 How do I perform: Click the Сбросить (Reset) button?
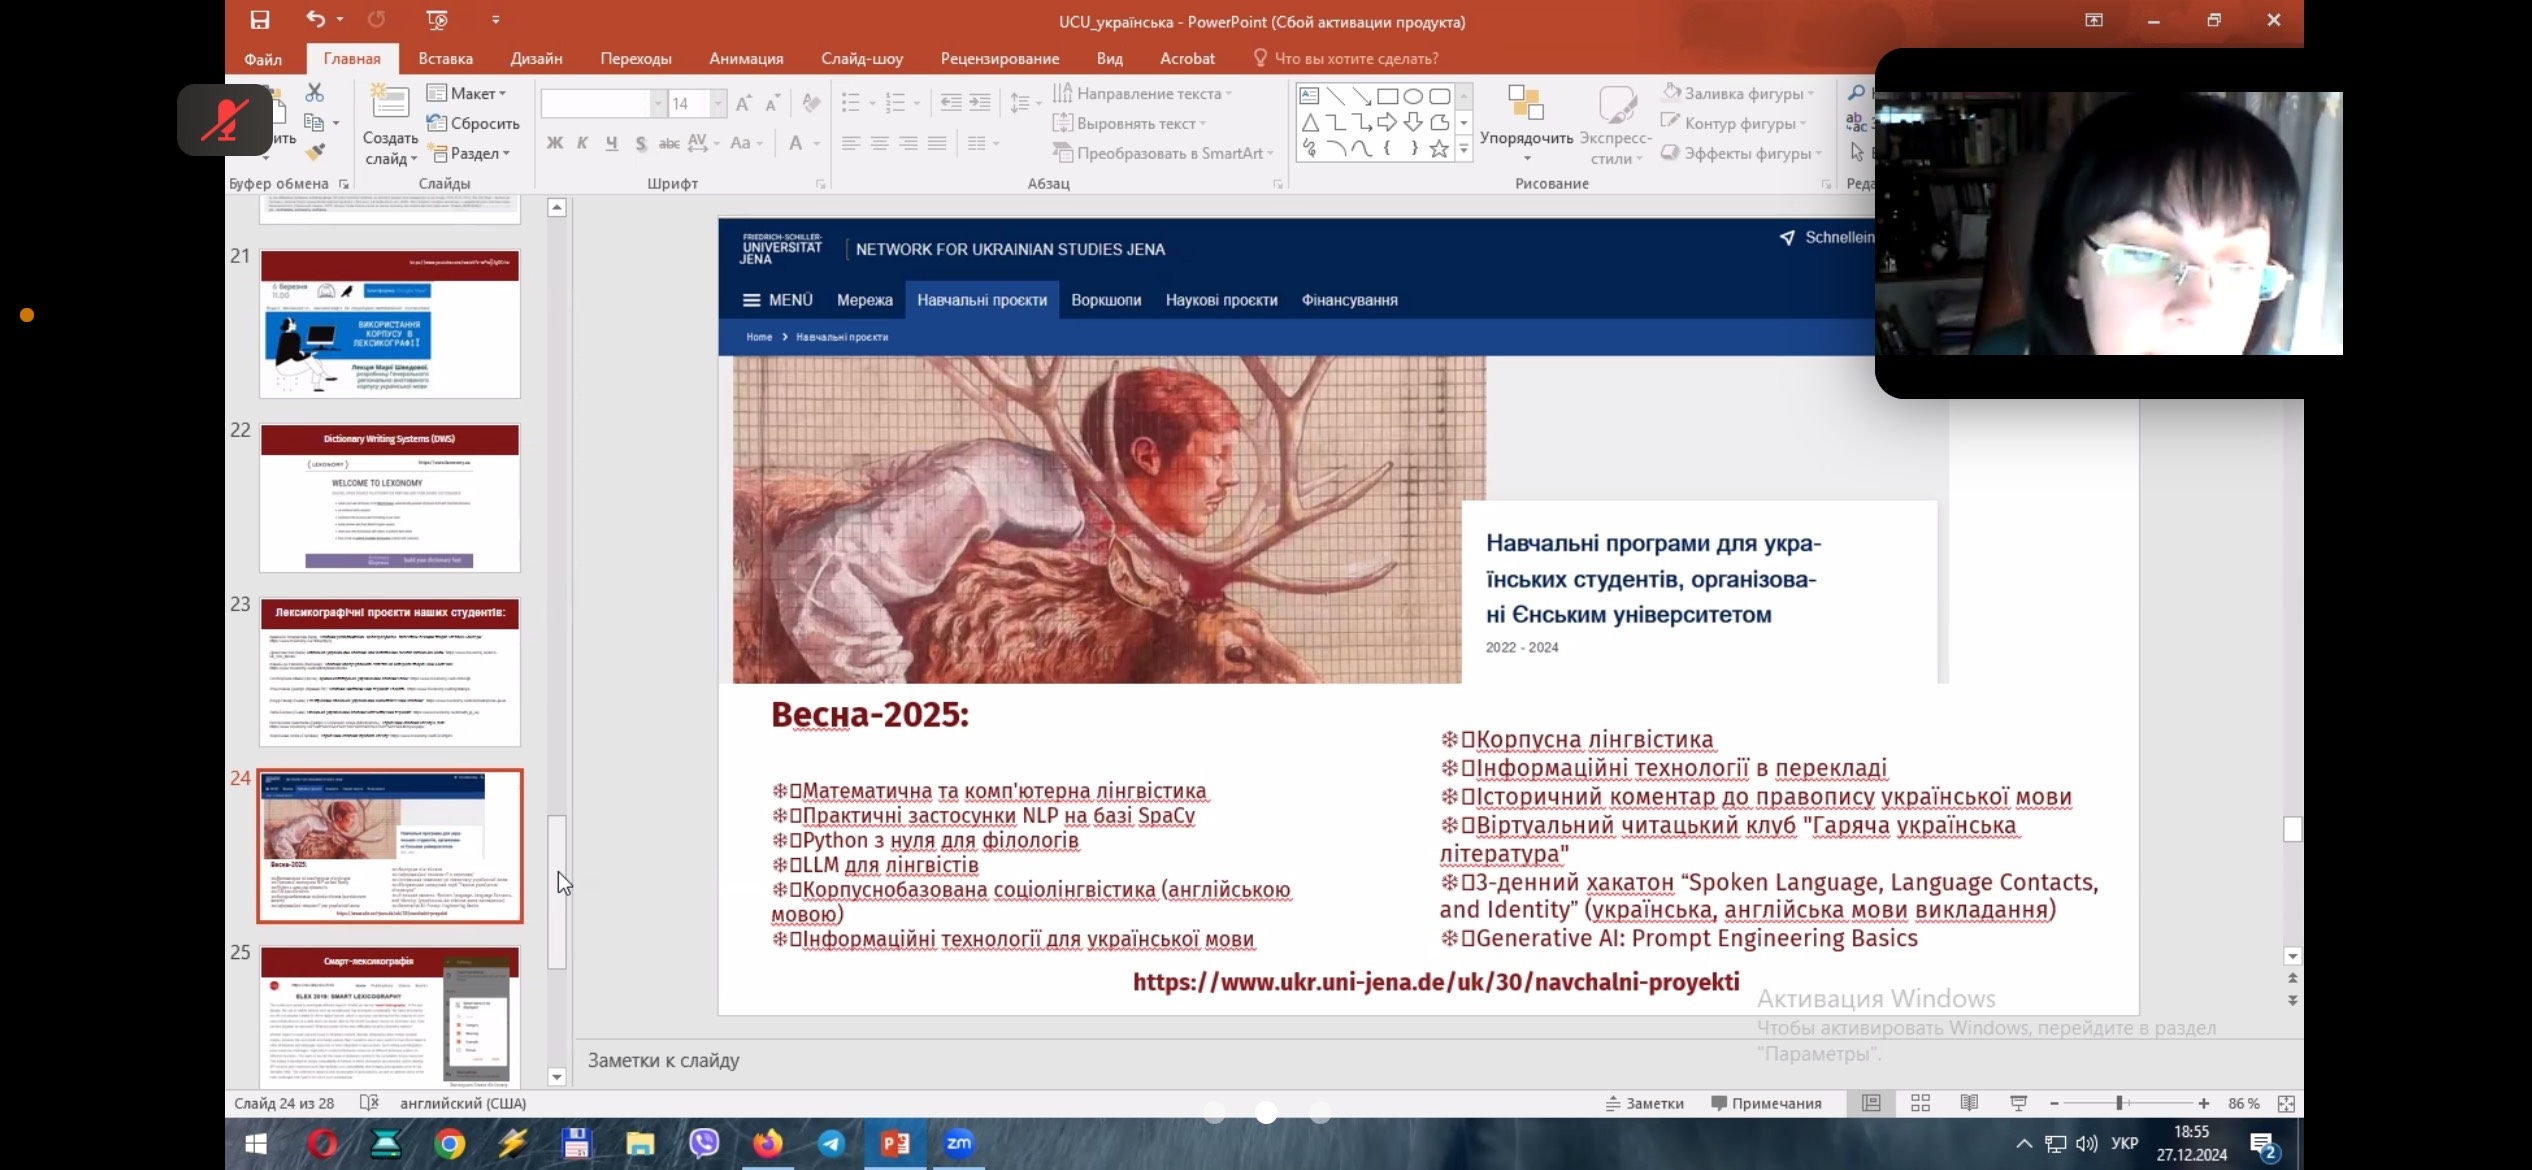tap(473, 123)
